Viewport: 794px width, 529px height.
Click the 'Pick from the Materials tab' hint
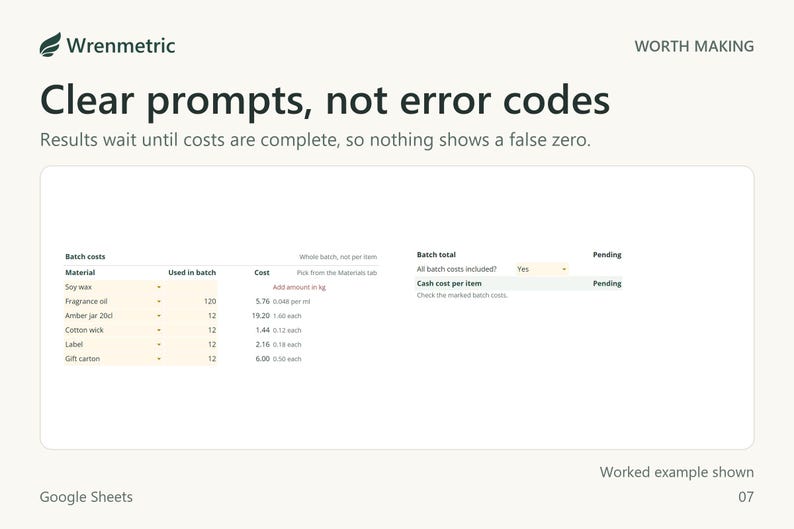click(337, 273)
